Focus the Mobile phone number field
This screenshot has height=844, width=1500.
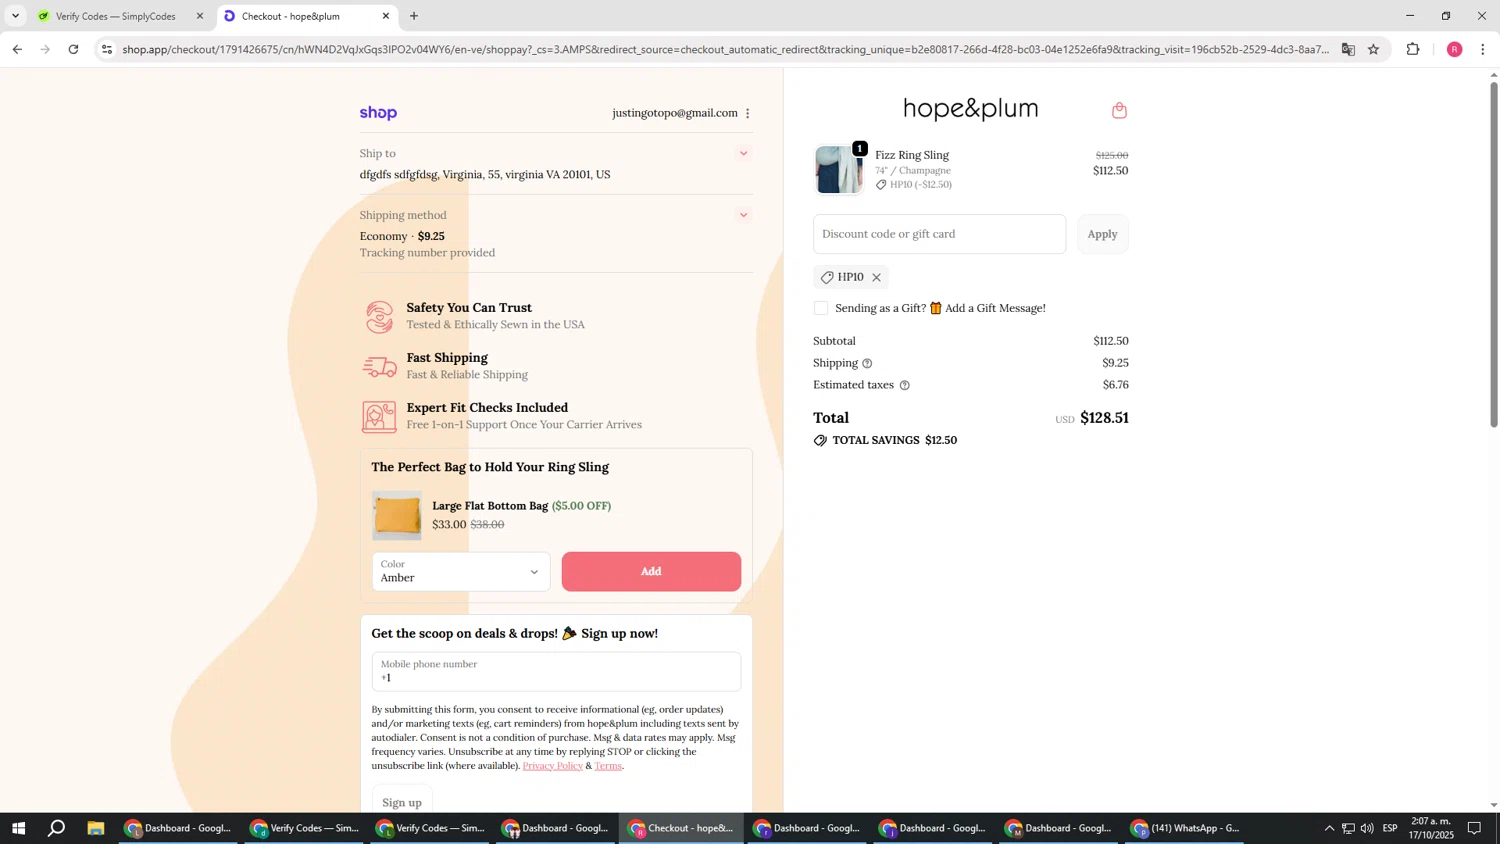coord(556,672)
